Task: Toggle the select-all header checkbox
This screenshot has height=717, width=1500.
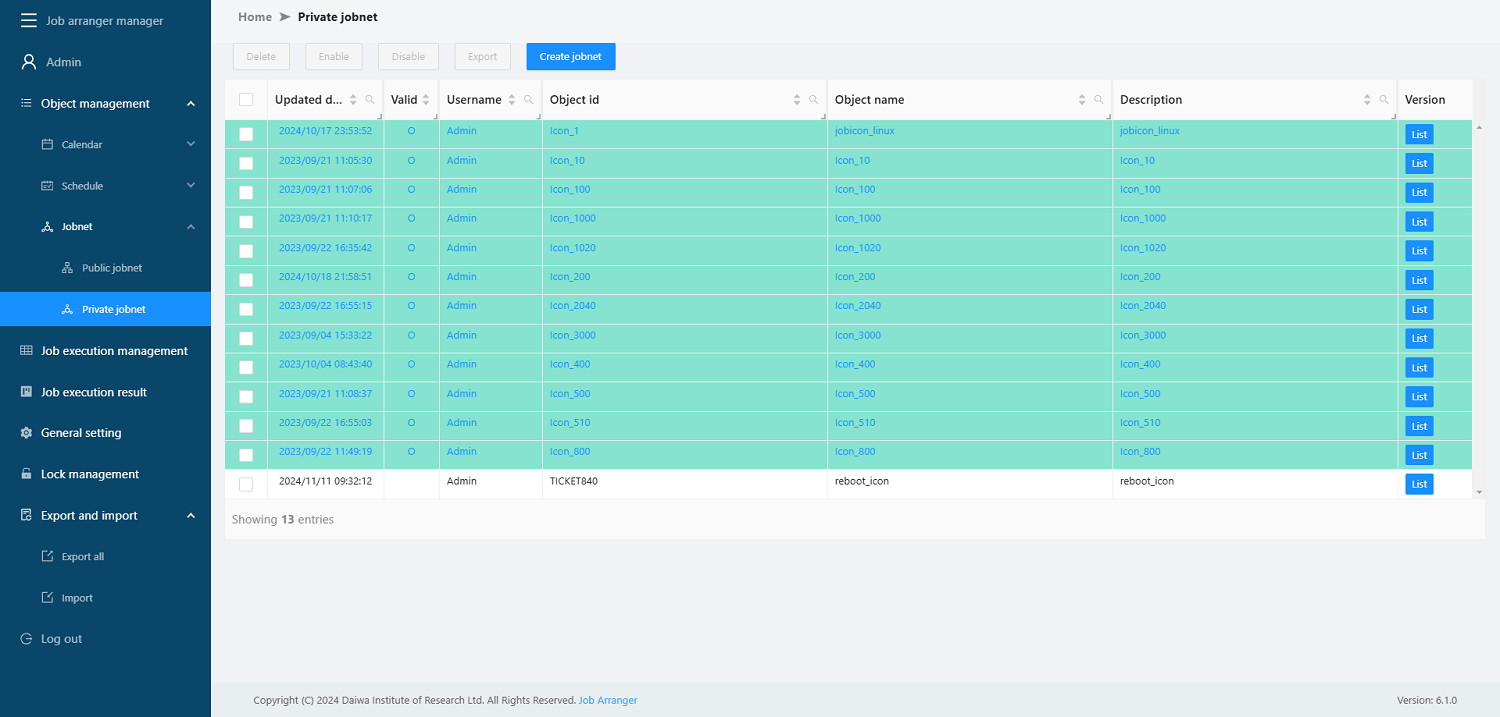Action: point(246,100)
